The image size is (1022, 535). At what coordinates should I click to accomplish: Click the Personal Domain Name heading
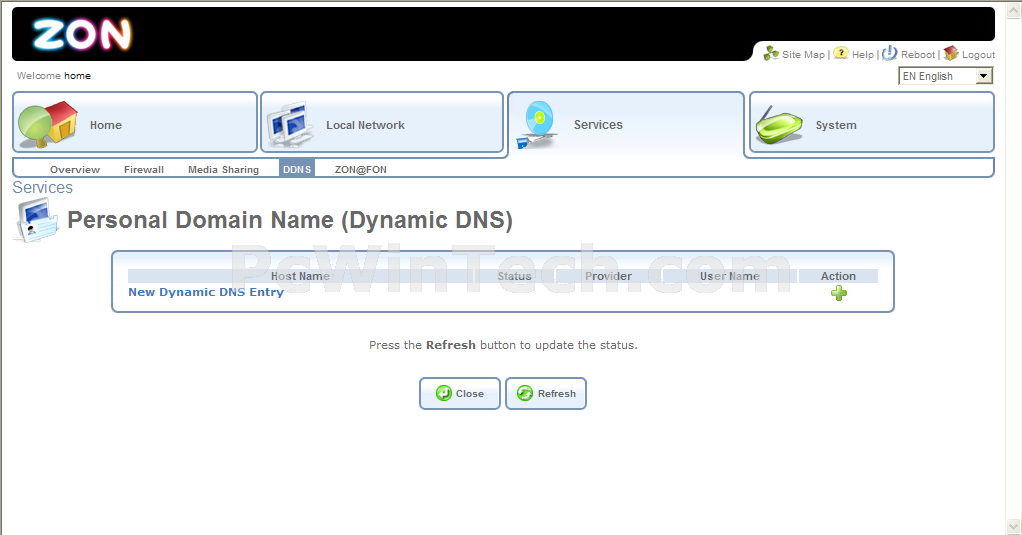[290, 220]
